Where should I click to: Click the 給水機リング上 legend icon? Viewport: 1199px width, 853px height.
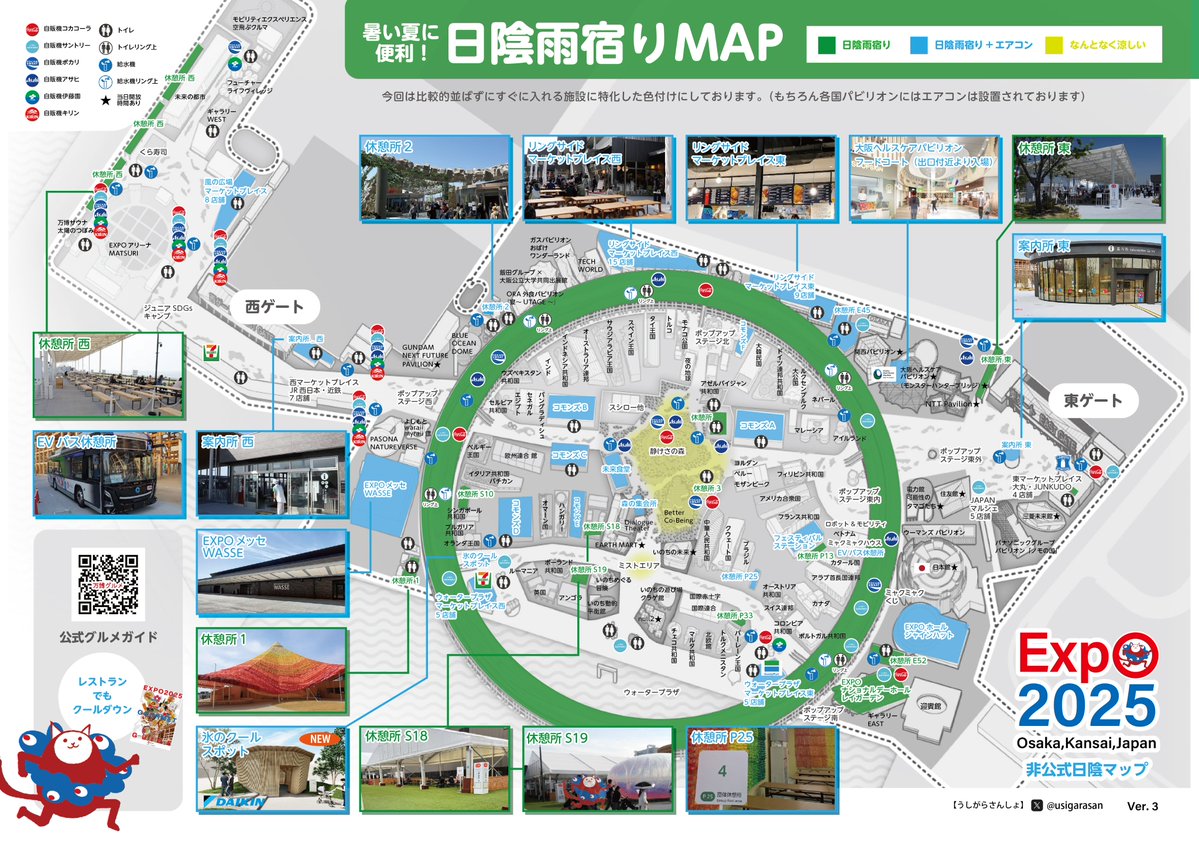[x=106, y=81]
